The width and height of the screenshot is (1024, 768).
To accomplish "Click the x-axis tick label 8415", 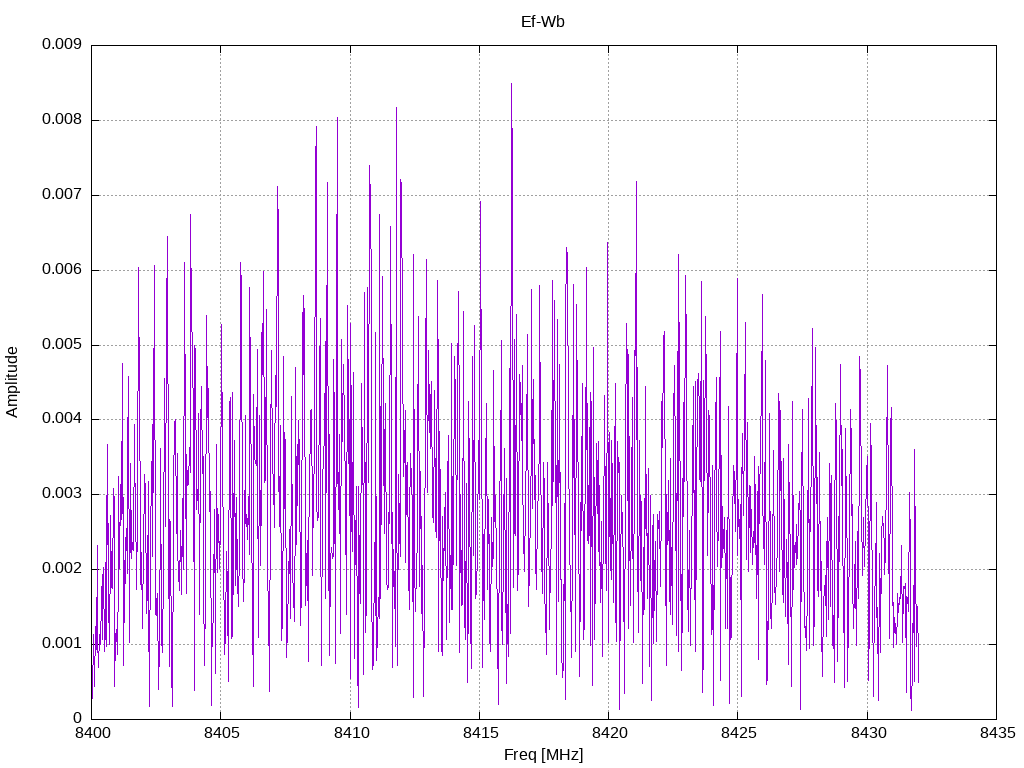I will 480,733.
